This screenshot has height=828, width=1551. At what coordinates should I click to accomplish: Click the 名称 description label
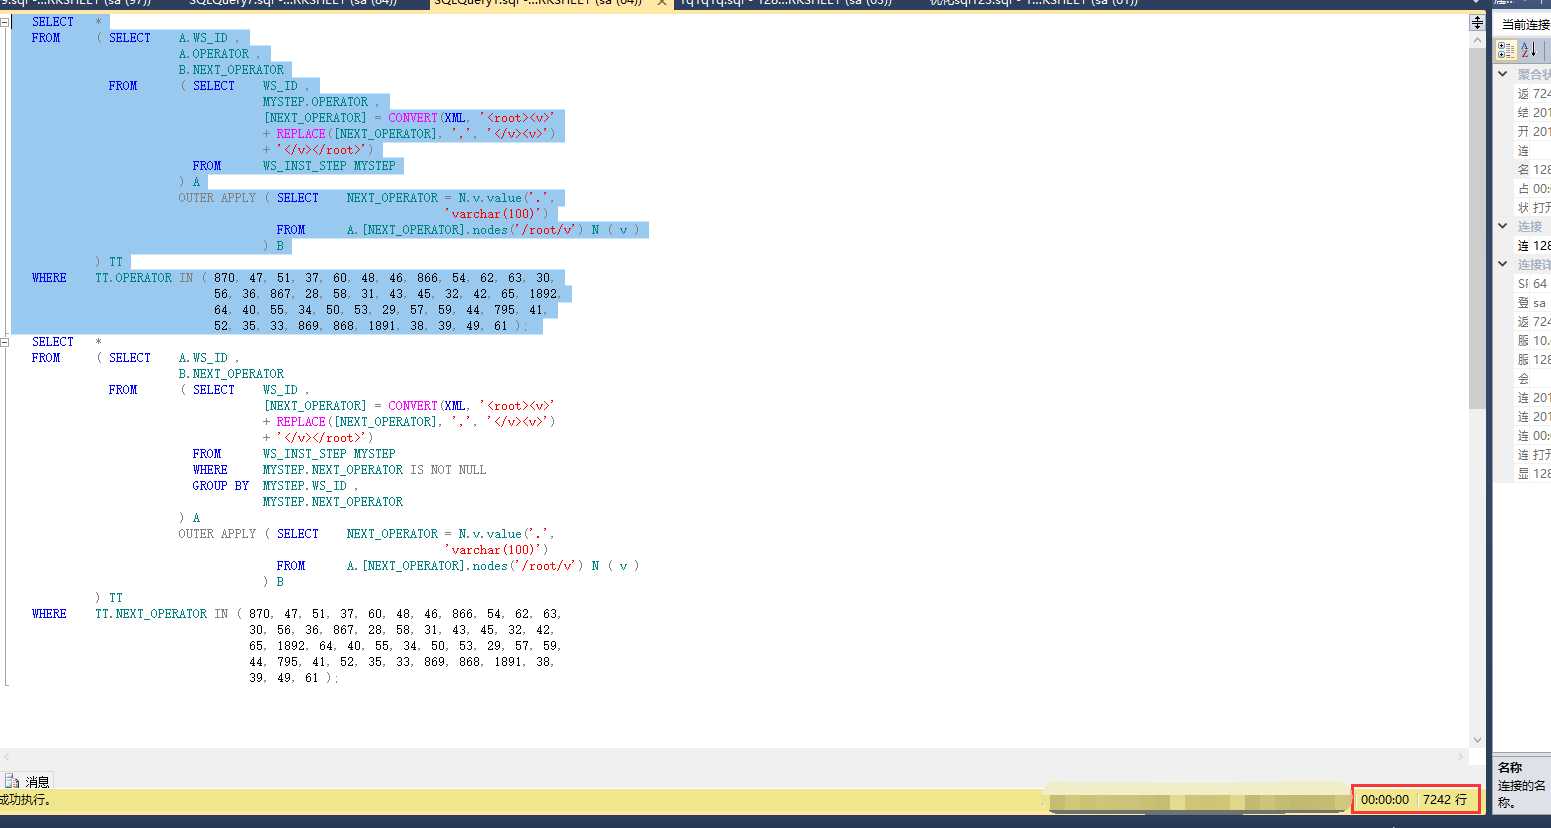coord(1510,768)
